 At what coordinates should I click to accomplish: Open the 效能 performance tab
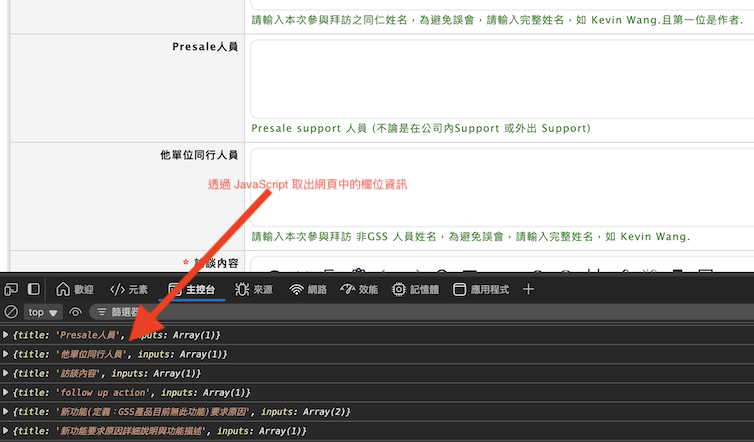coord(359,289)
